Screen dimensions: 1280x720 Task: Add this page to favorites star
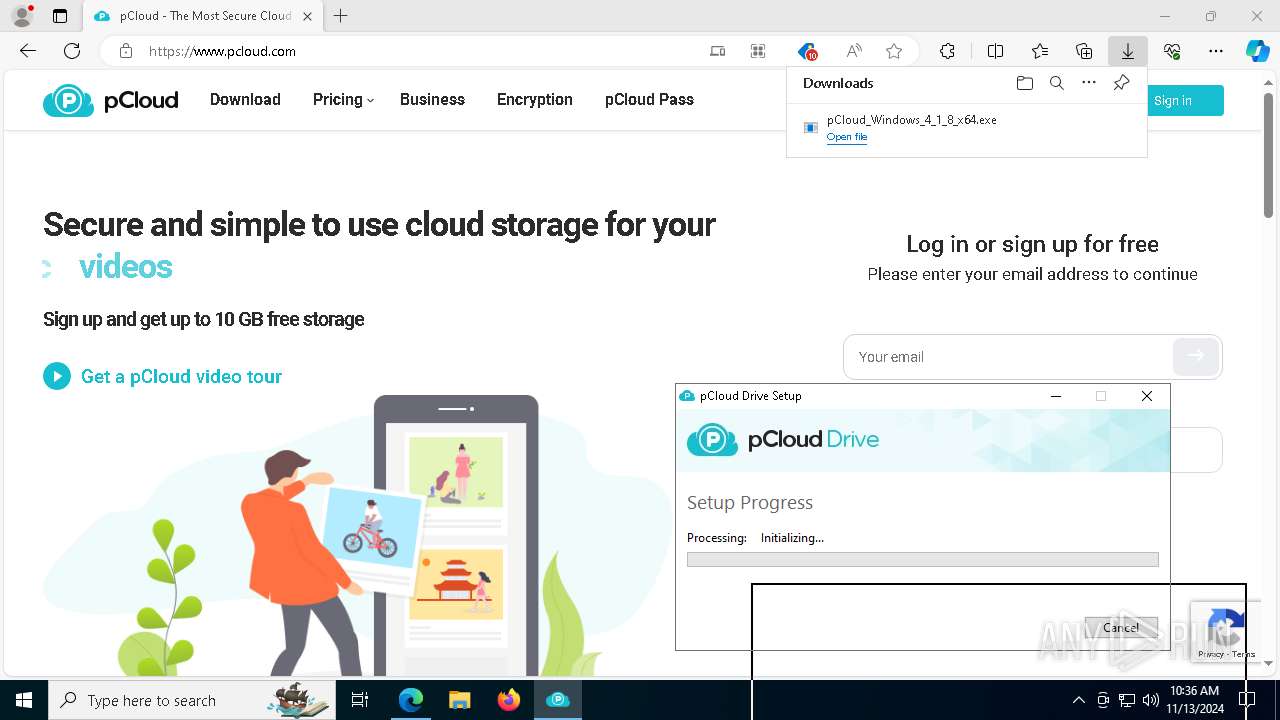pos(894,51)
